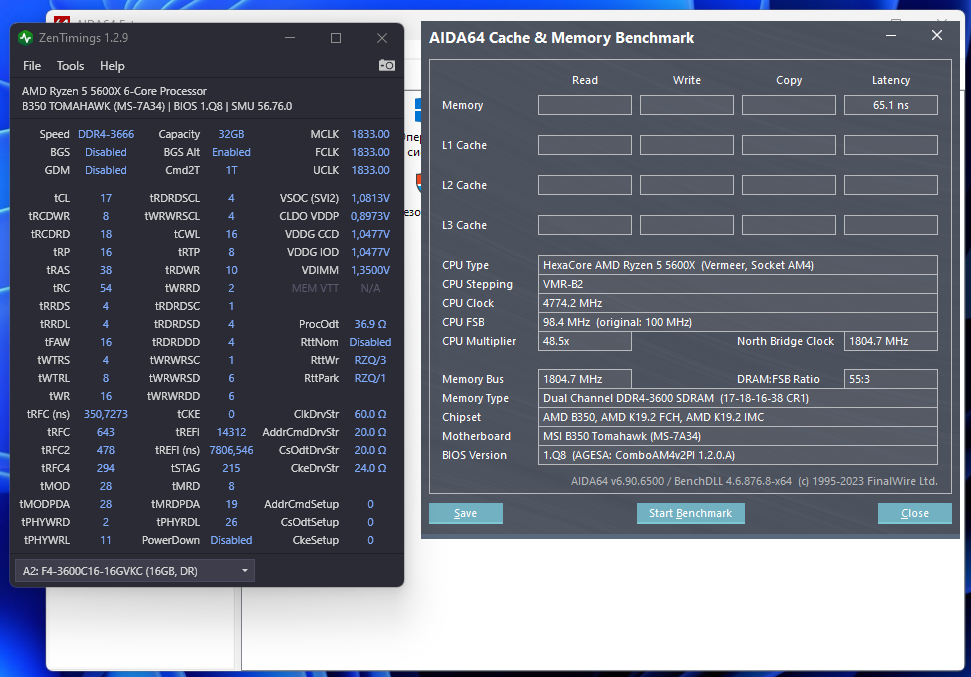971x677 pixels.
Task: Click the UCLK 1833.00 value
Action: coord(370,170)
